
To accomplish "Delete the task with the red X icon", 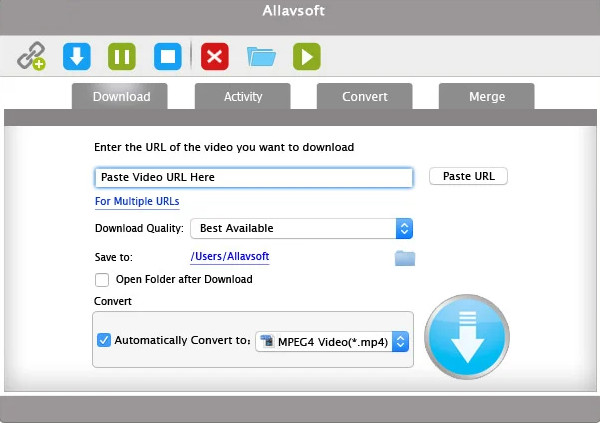I will coord(215,56).
